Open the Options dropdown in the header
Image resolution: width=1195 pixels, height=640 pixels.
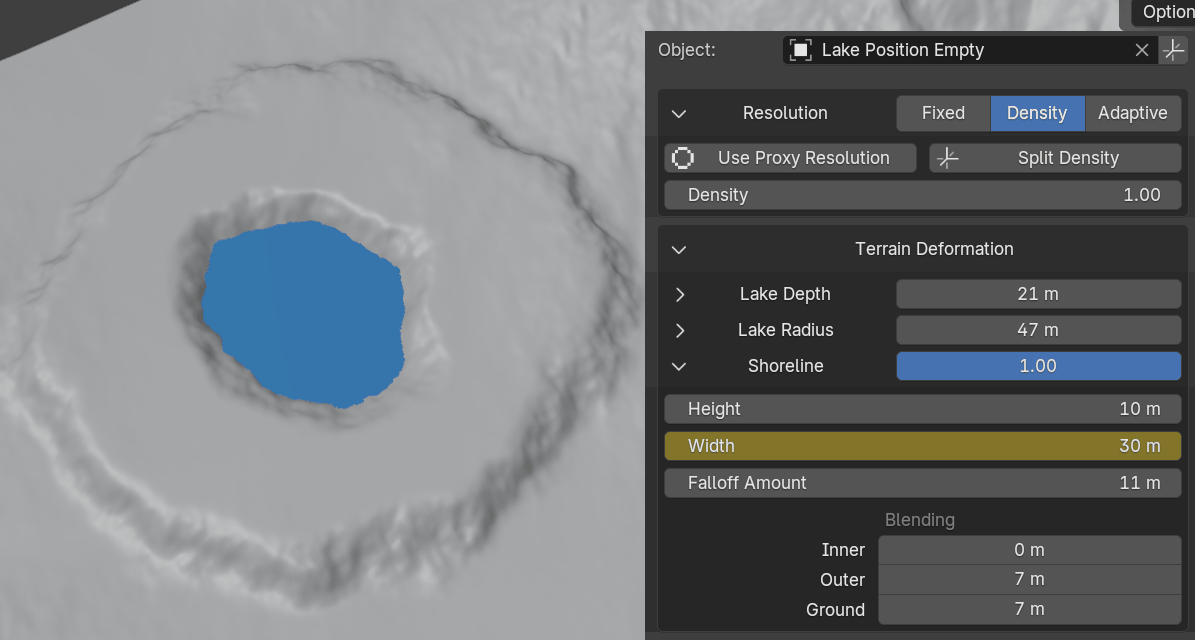[x=1165, y=12]
